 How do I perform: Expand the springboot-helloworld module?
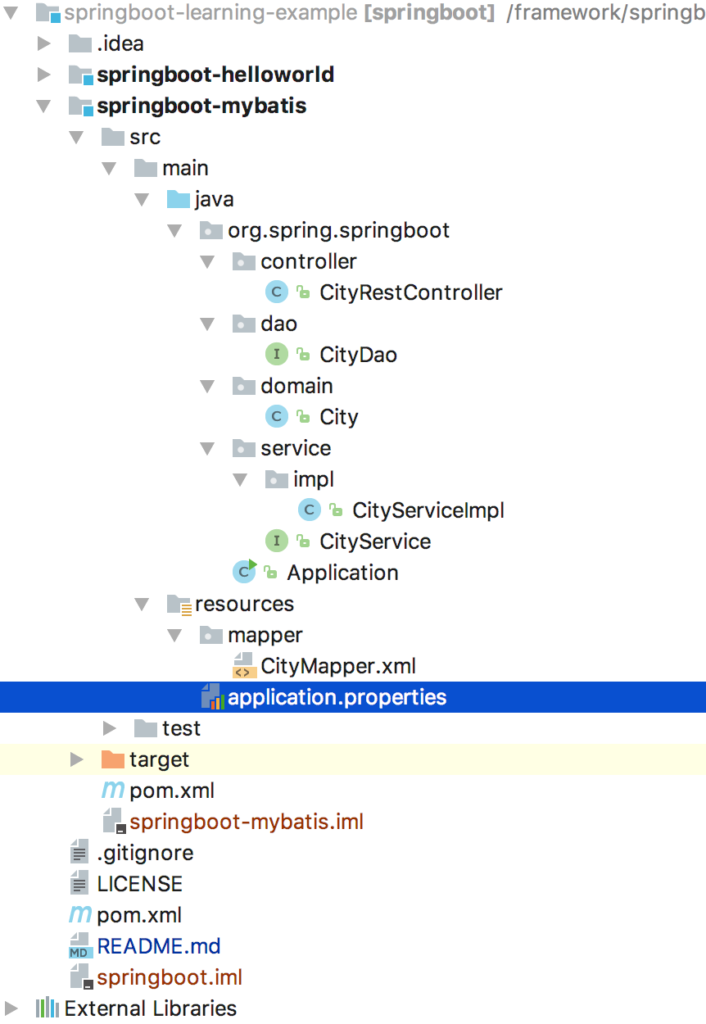point(44,74)
